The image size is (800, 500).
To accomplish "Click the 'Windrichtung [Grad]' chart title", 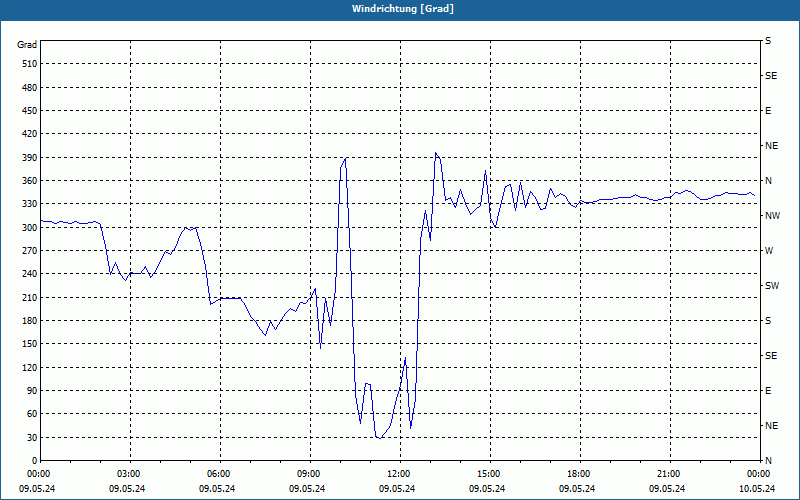I will click(x=403, y=9).
